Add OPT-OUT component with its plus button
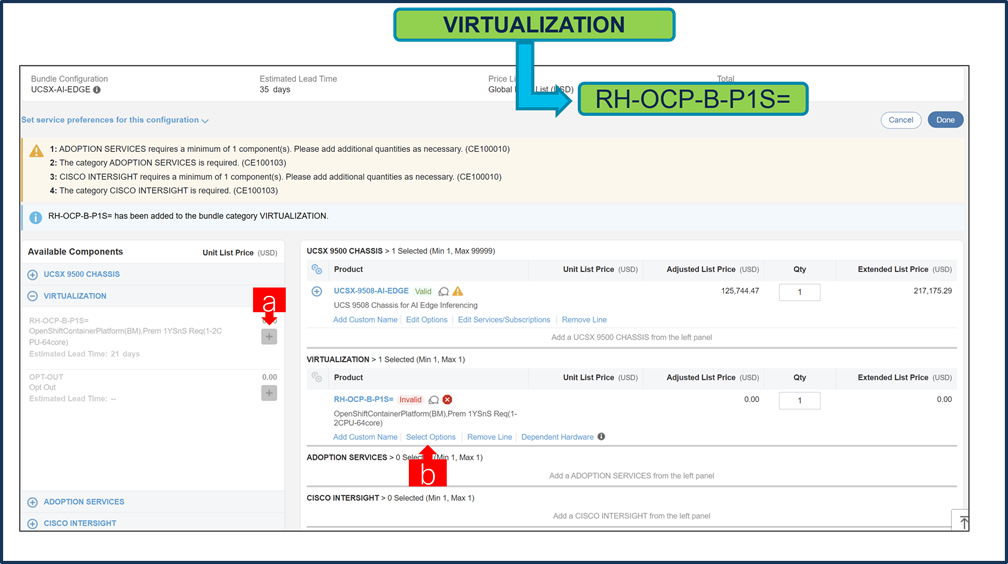Image resolution: width=1008 pixels, height=564 pixels. pyautogui.click(x=269, y=393)
